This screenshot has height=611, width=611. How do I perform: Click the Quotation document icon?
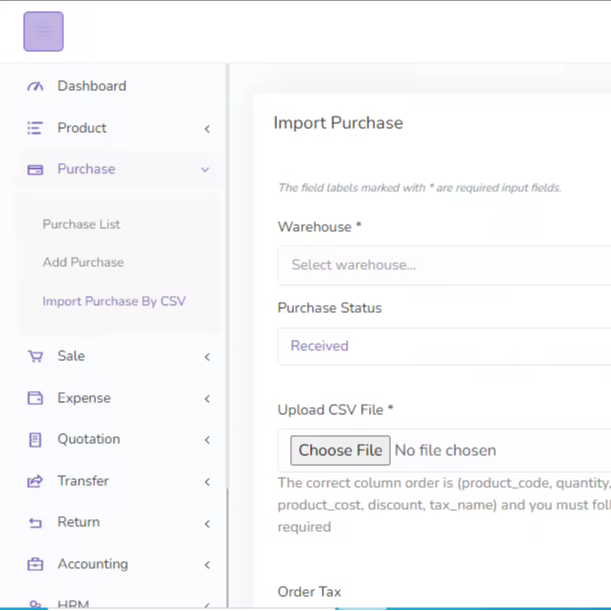click(36, 440)
